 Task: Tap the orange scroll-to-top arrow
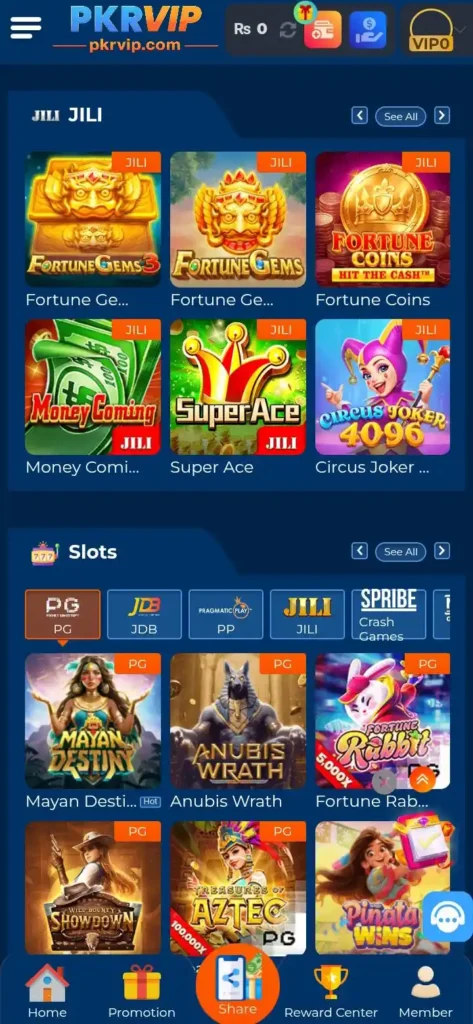coord(422,779)
